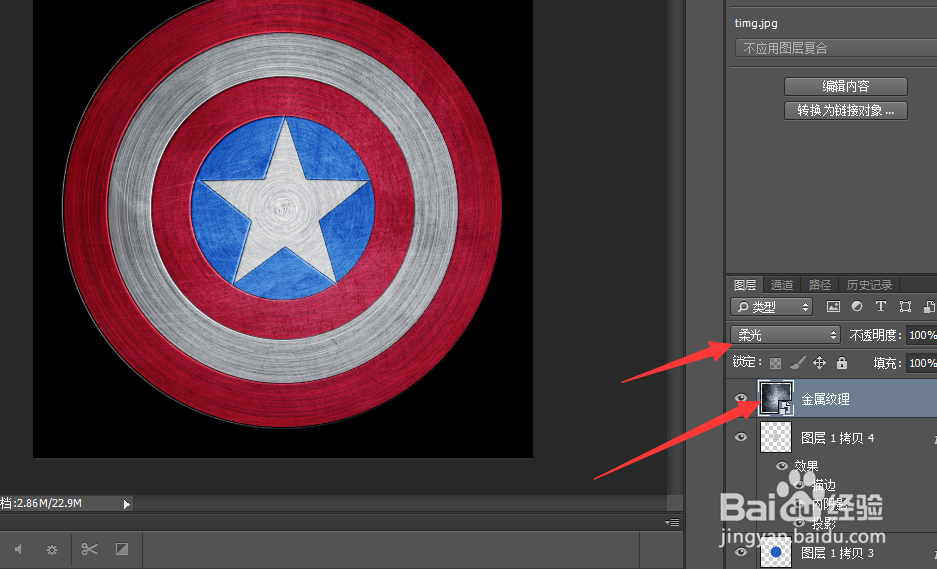937x569 pixels.
Task: Split at playhead with scissors icon
Action: [x=90, y=549]
